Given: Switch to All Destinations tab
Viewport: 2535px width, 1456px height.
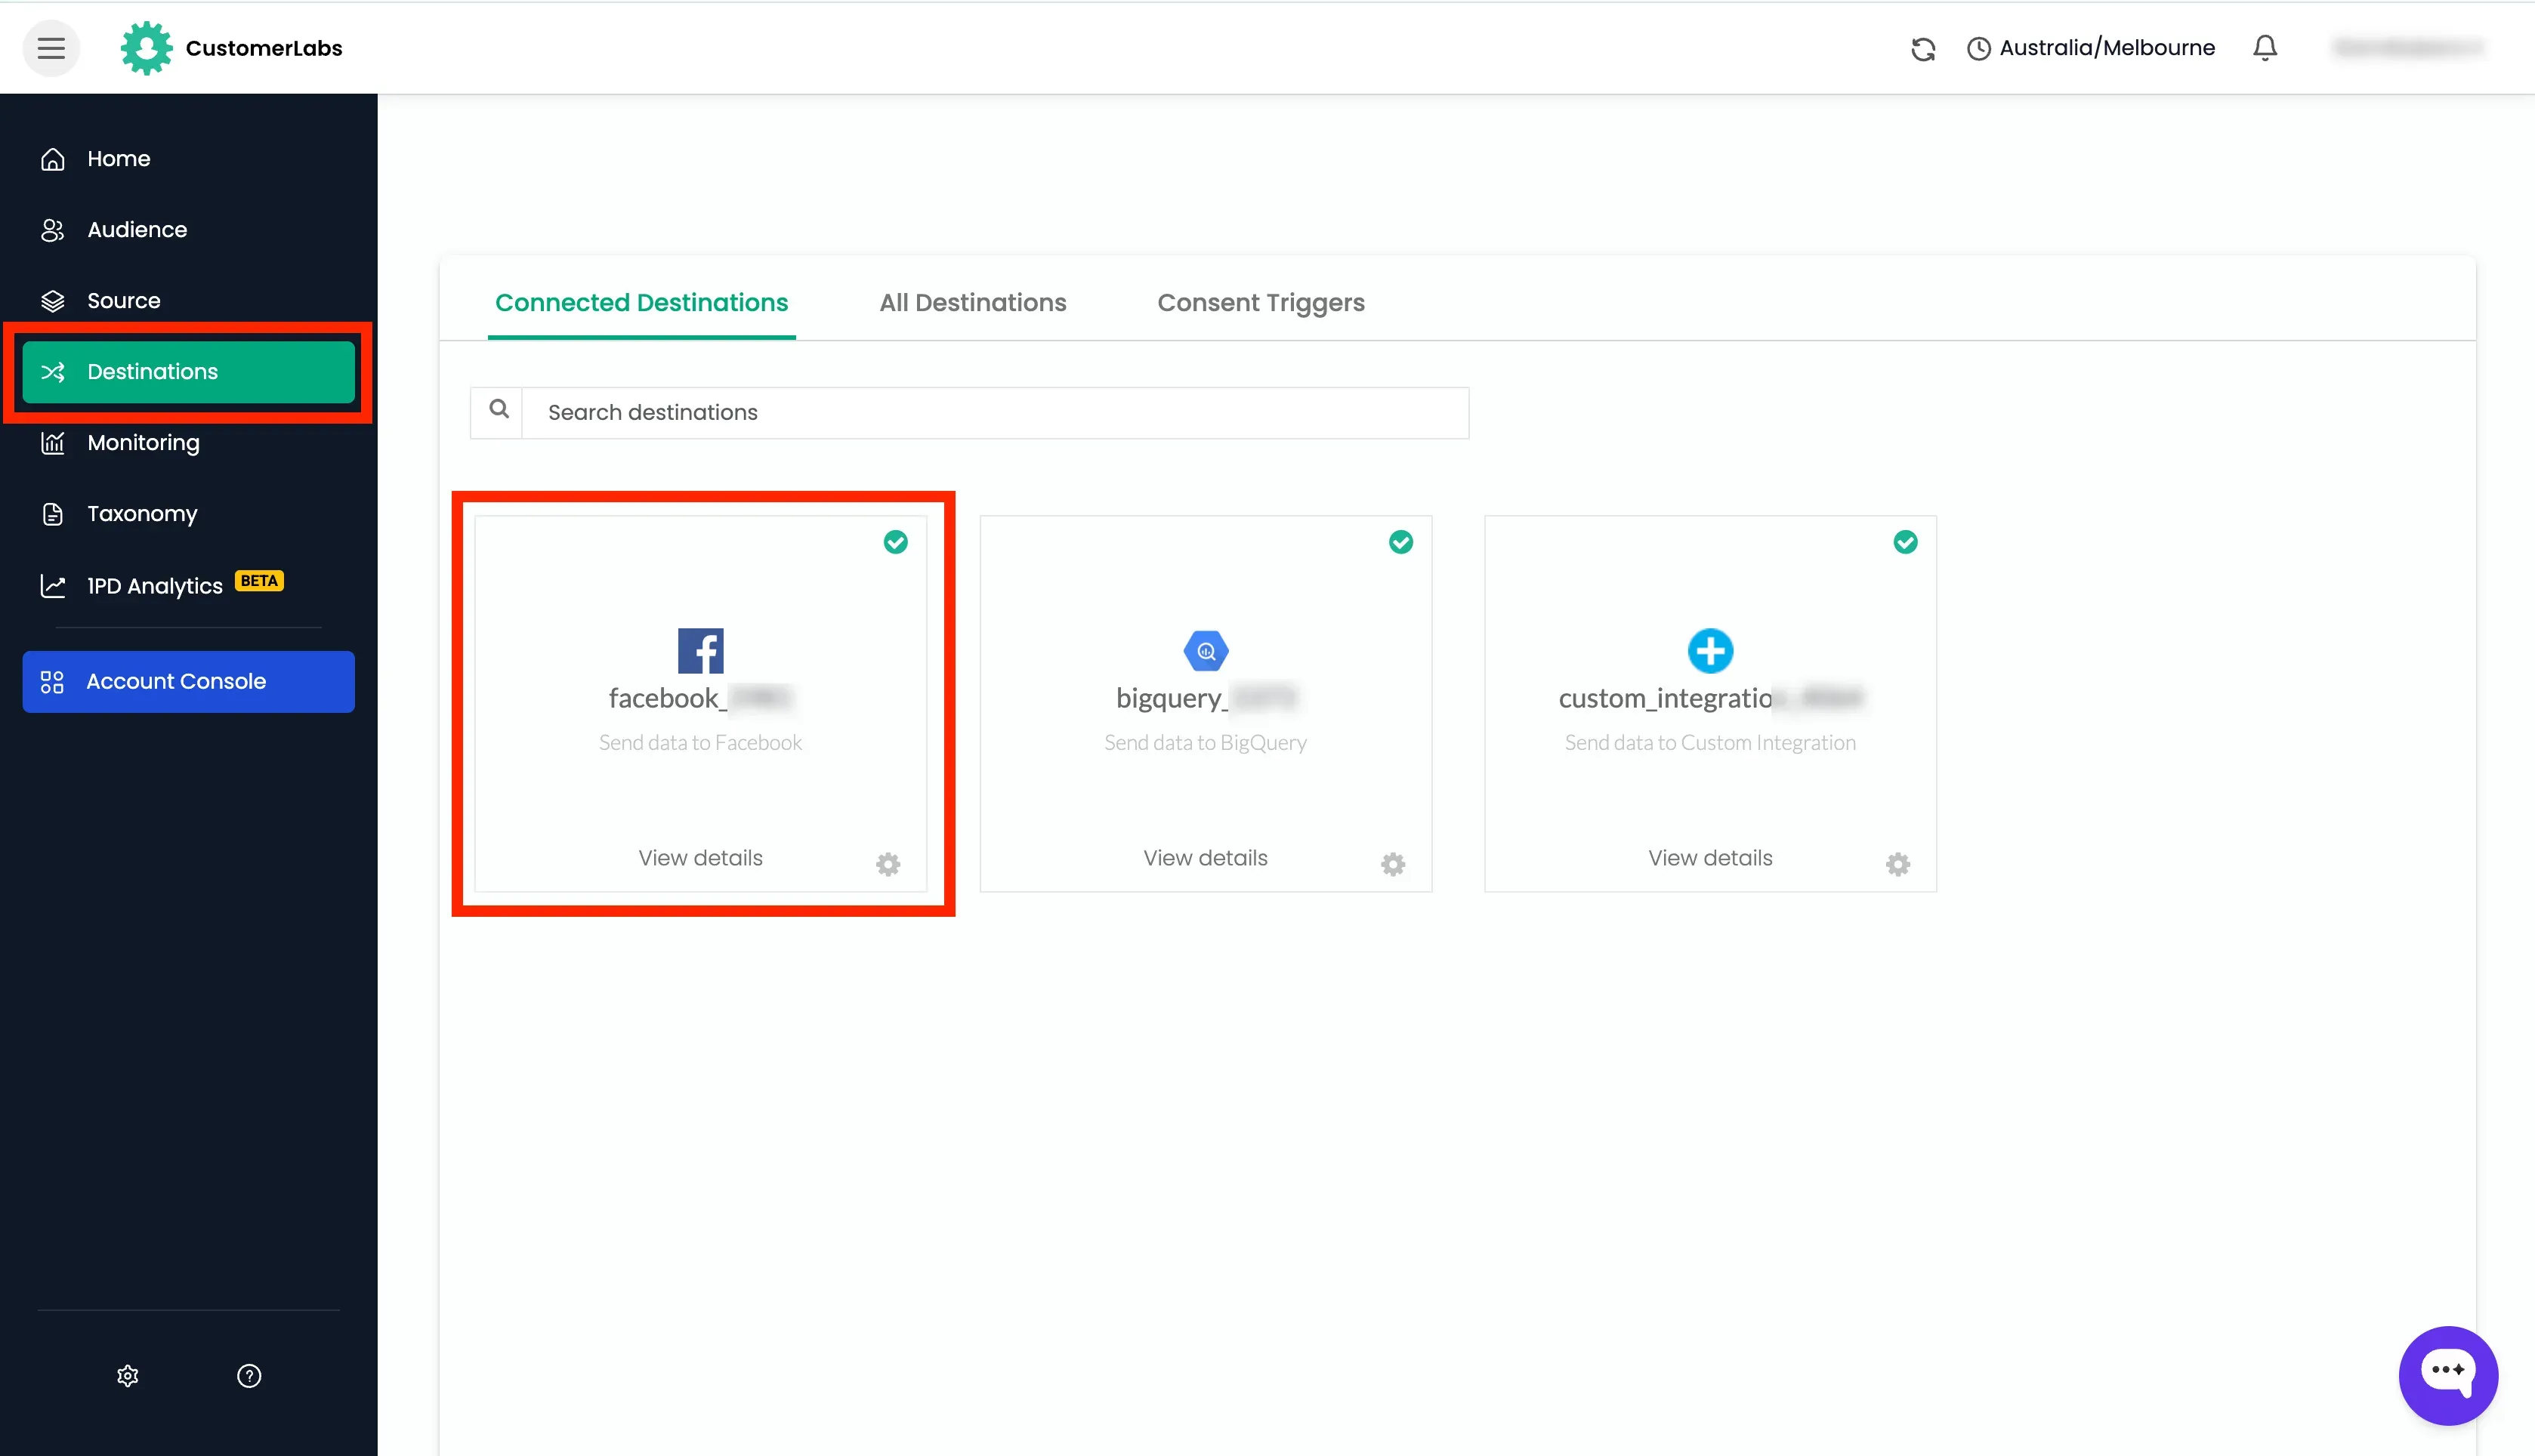Looking at the screenshot, I should click(x=972, y=302).
